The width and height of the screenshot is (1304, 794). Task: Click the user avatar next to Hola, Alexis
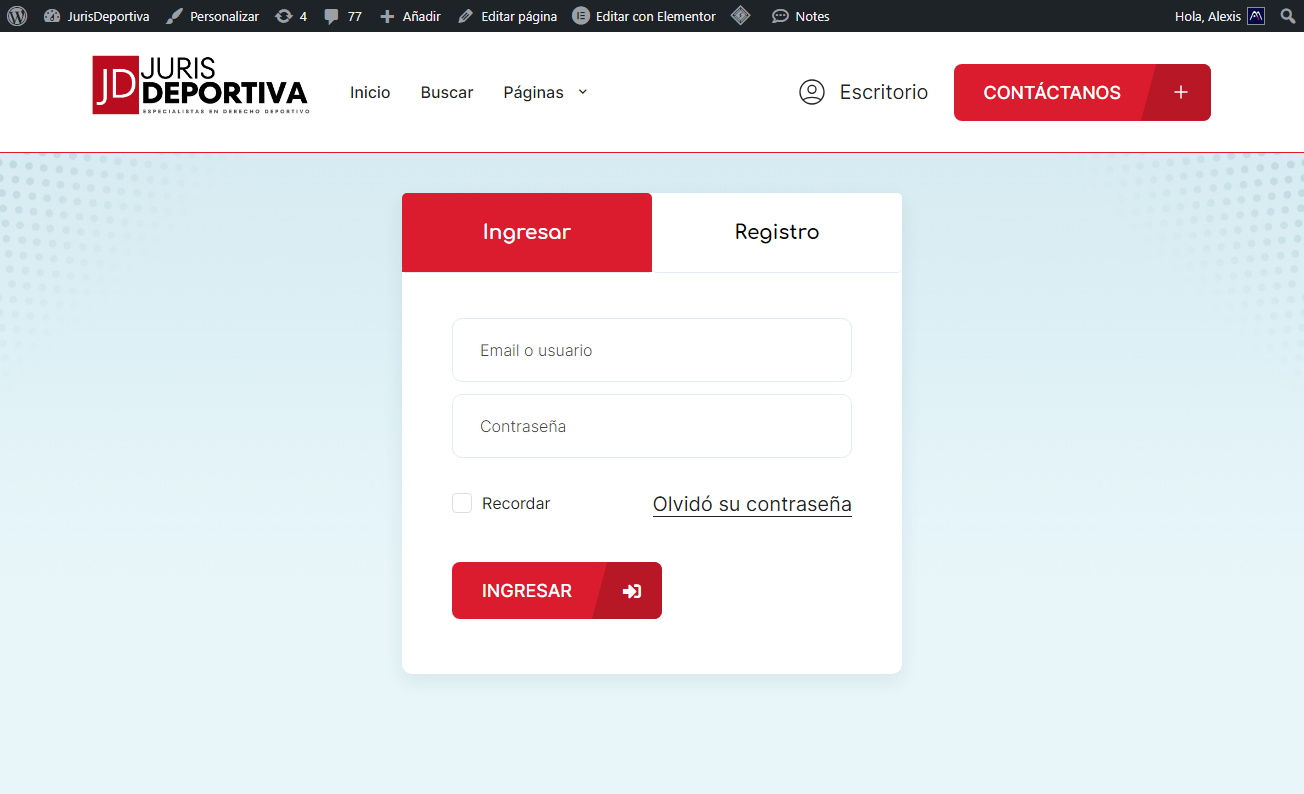[x=1256, y=16]
